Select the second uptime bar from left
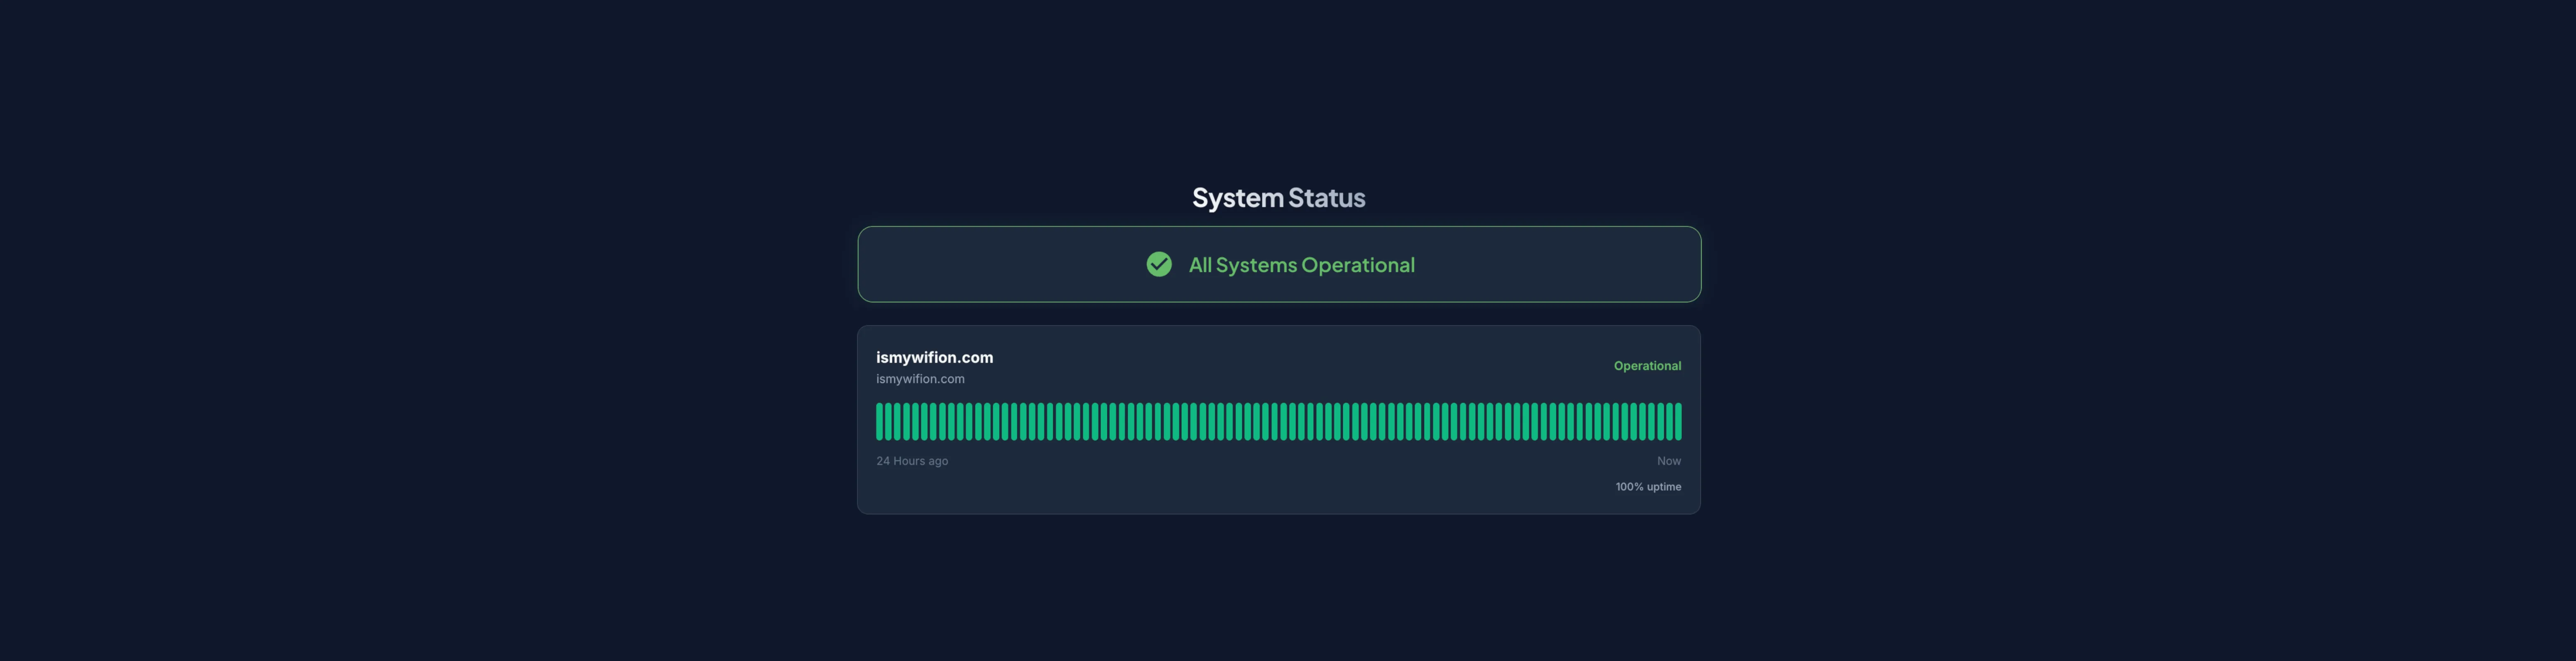Image resolution: width=2576 pixels, height=661 pixels. pos(889,422)
